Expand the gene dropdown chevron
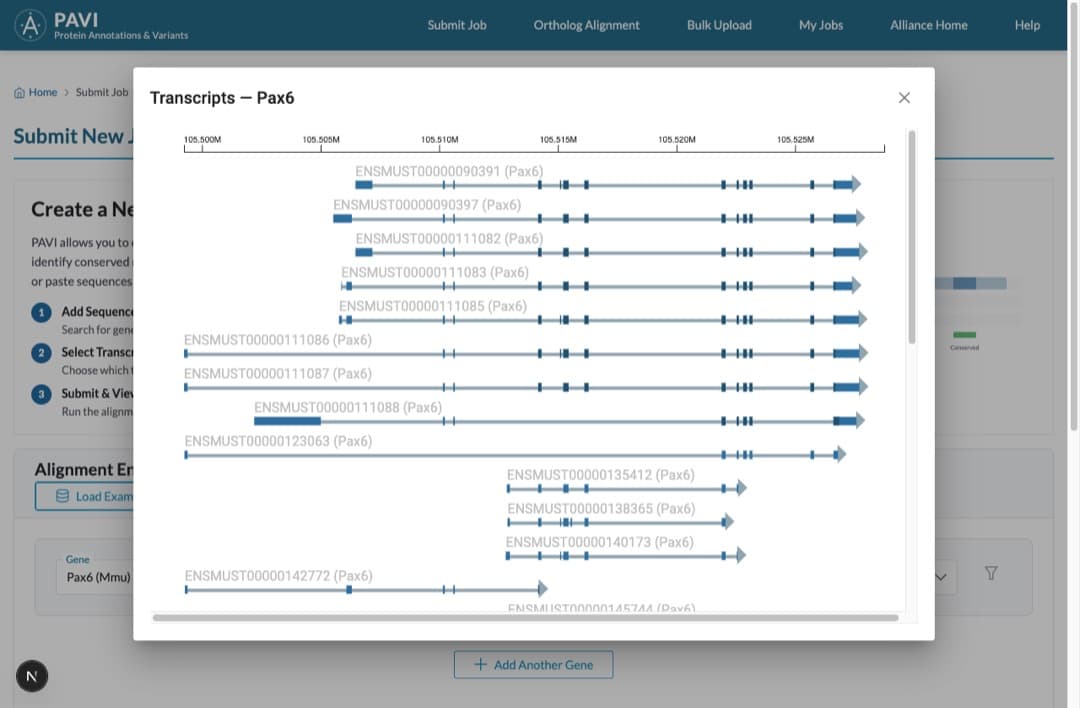This screenshot has height=708, width=1080. point(941,577)
